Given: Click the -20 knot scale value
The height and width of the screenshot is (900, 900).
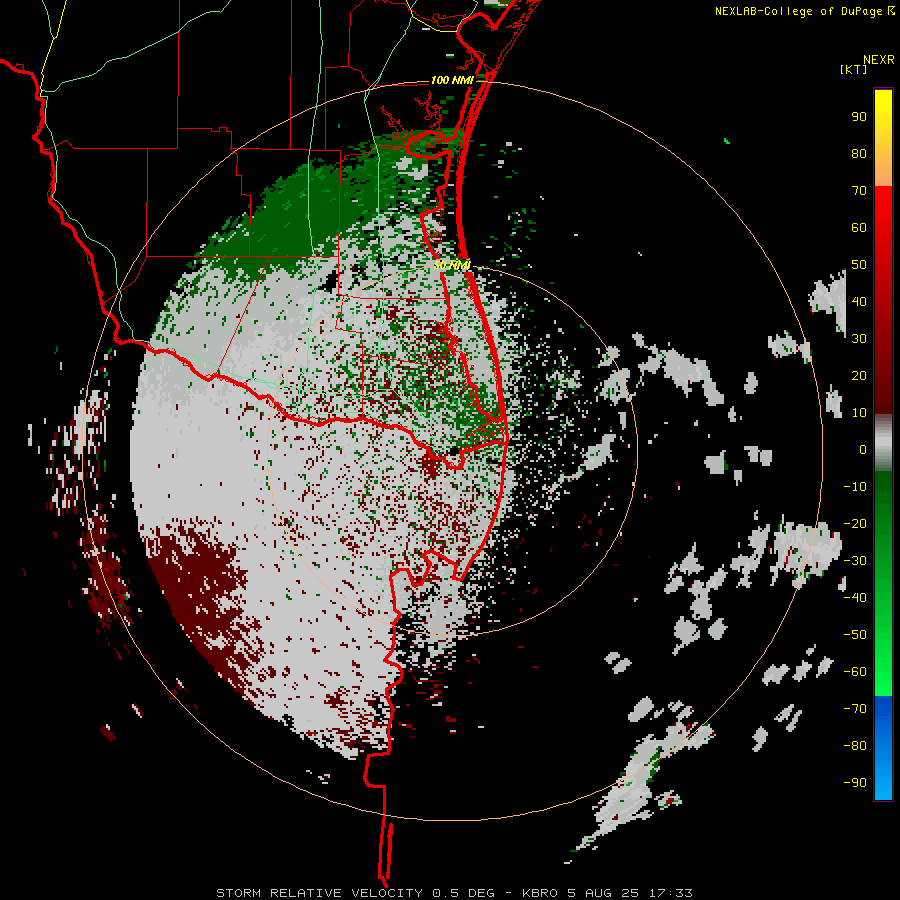Looking at the screenshot, I should (x=855, y=523).
